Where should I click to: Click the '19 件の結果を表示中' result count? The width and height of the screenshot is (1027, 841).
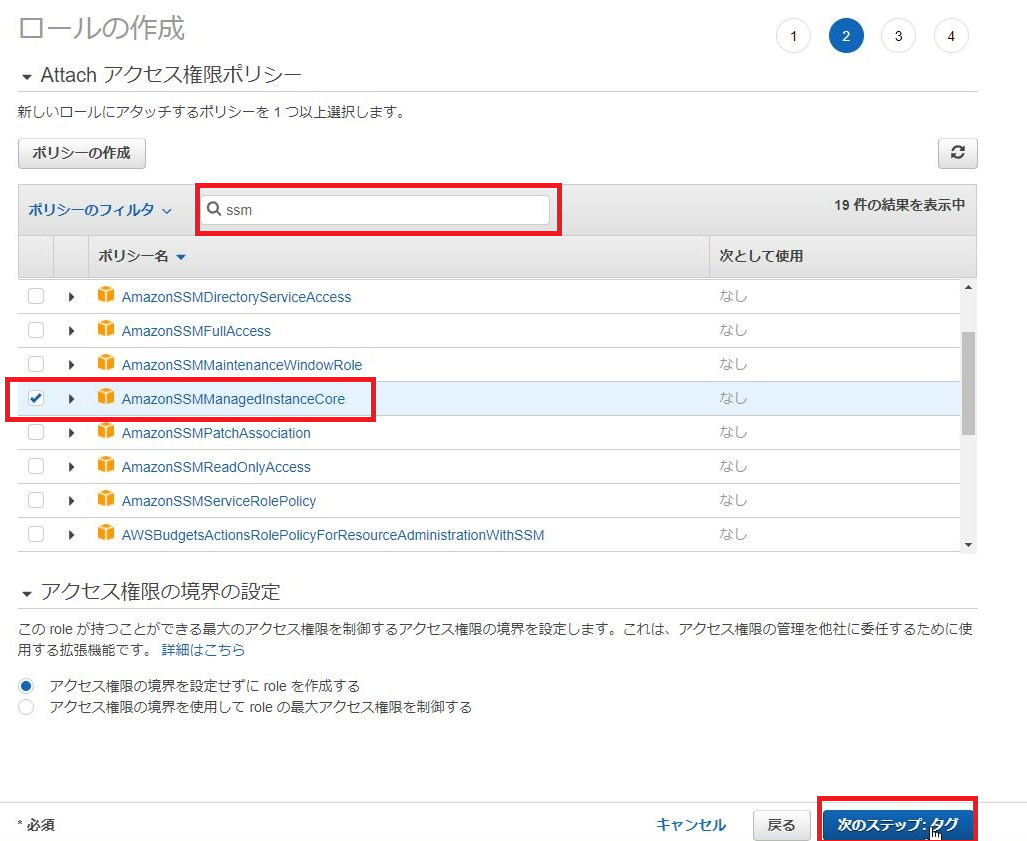click(x=899, y=205)
